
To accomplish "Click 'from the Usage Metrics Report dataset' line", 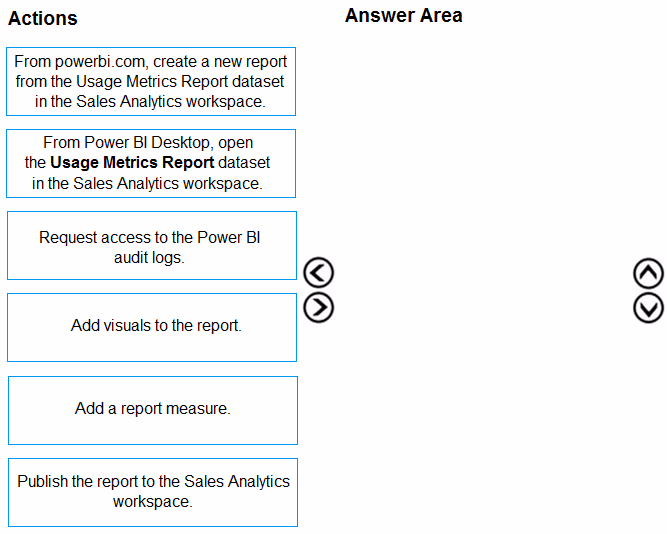I will 150,81.
